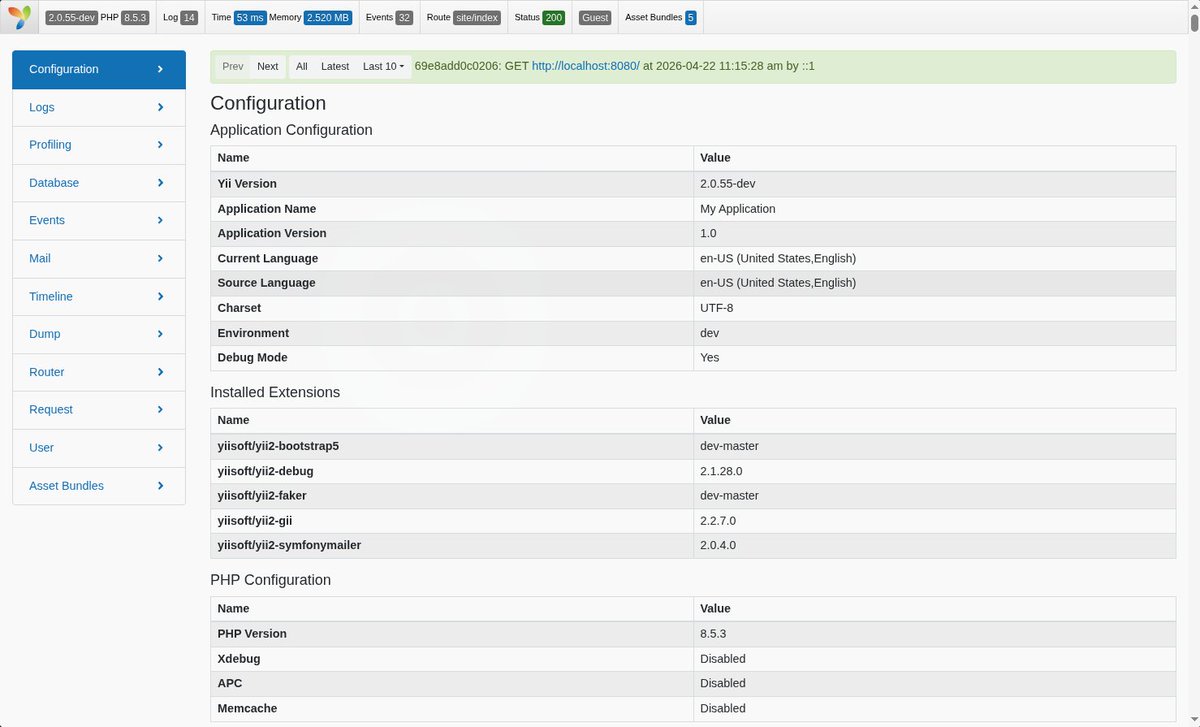Click chevron arrow beside User

160,447
